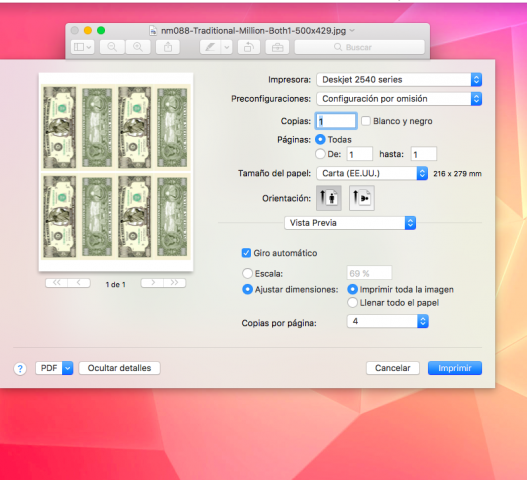Image resolution: width=527 pixels, height=480 pixels.
Task: Click the rotate image icon
Action: pos(249,47)
